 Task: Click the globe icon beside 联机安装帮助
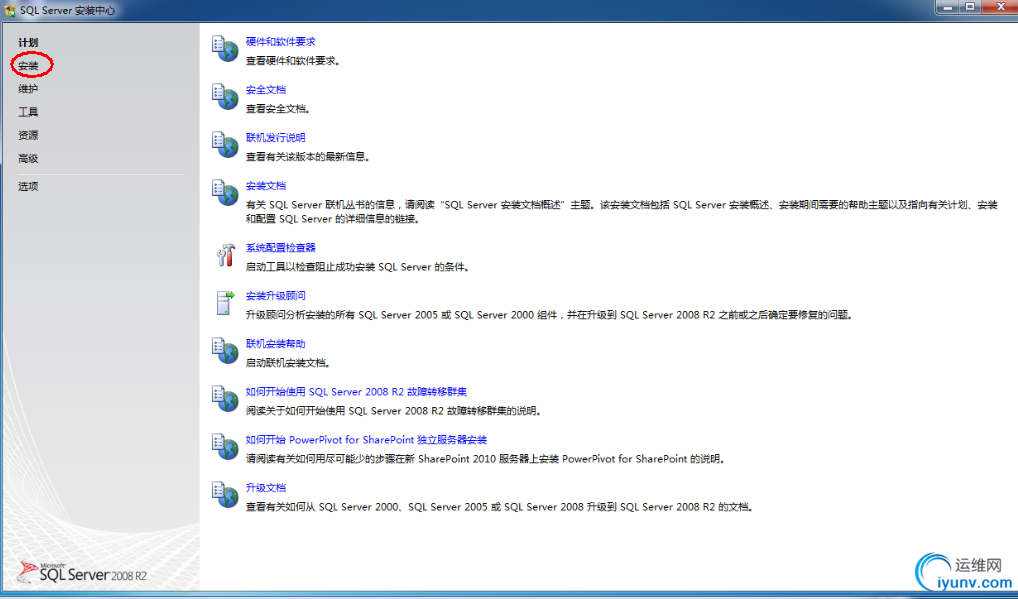(x=225, y=351)
